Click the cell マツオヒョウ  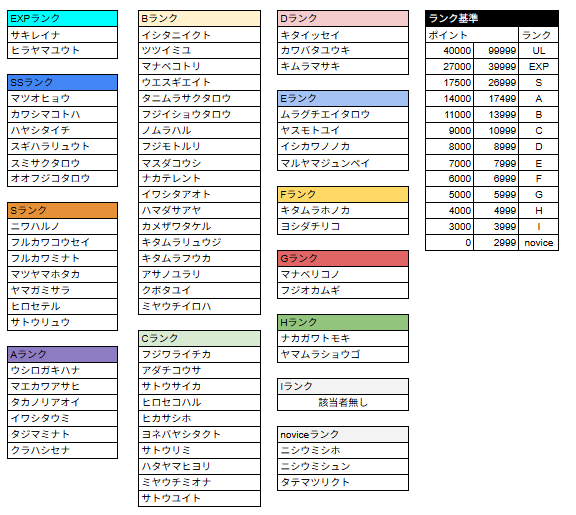[x=62, y=98]
